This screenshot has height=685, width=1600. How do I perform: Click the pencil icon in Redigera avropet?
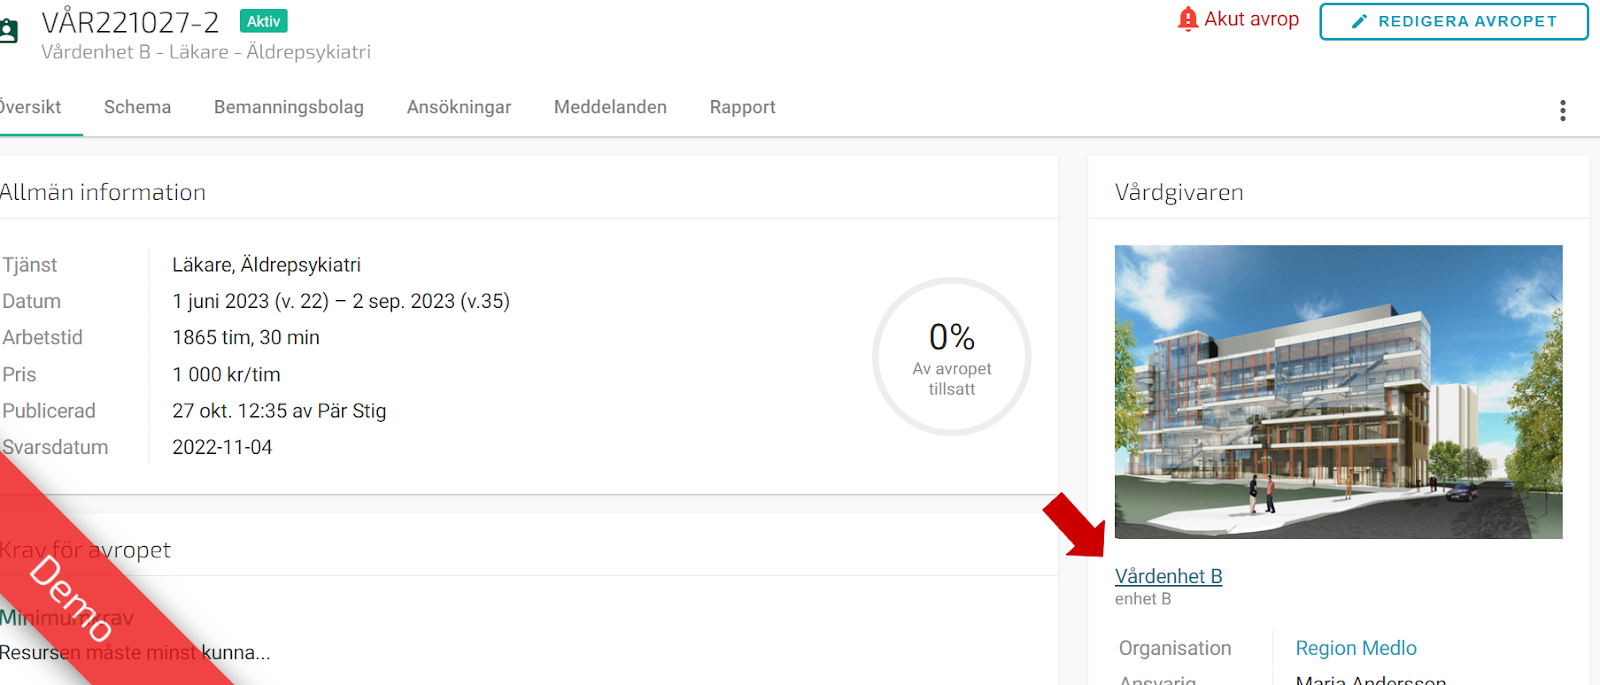[1359, 21]
